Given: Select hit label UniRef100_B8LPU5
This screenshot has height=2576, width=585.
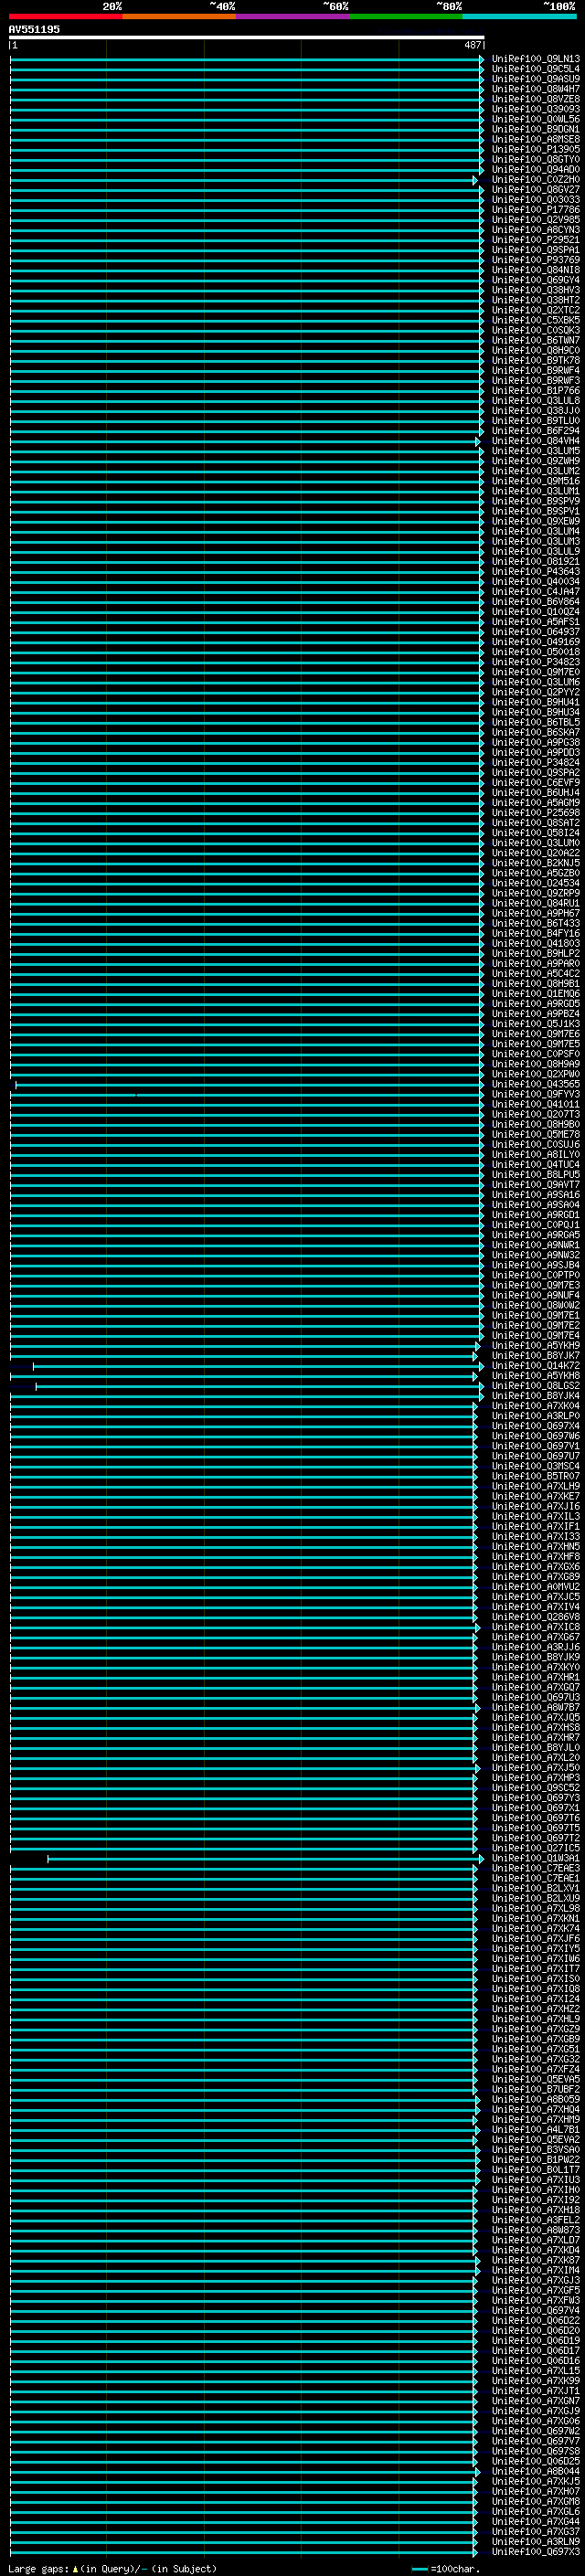Looking at the screenshot, I should click(x=535, y=1175).
